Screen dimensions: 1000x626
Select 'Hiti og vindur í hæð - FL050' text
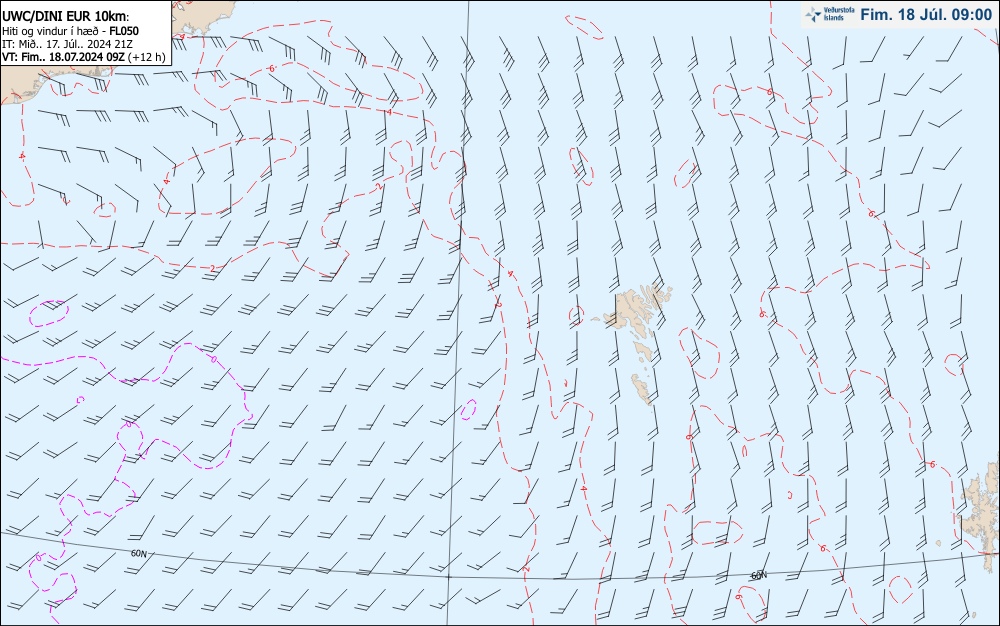(x=70, y=31)
